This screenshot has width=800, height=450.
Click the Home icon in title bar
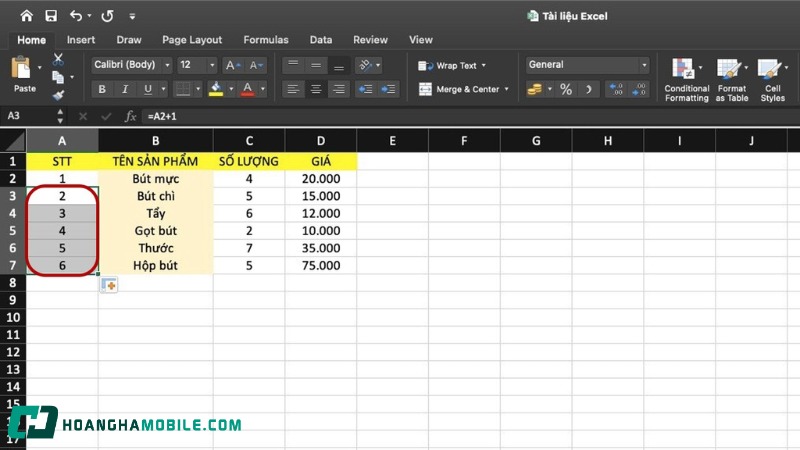click(27, 16)
